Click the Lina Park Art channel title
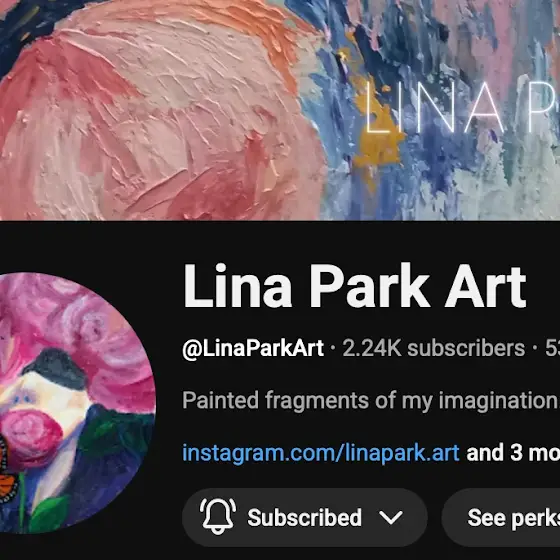The height and width of the screenshot is (560, 560). [354, 286]
